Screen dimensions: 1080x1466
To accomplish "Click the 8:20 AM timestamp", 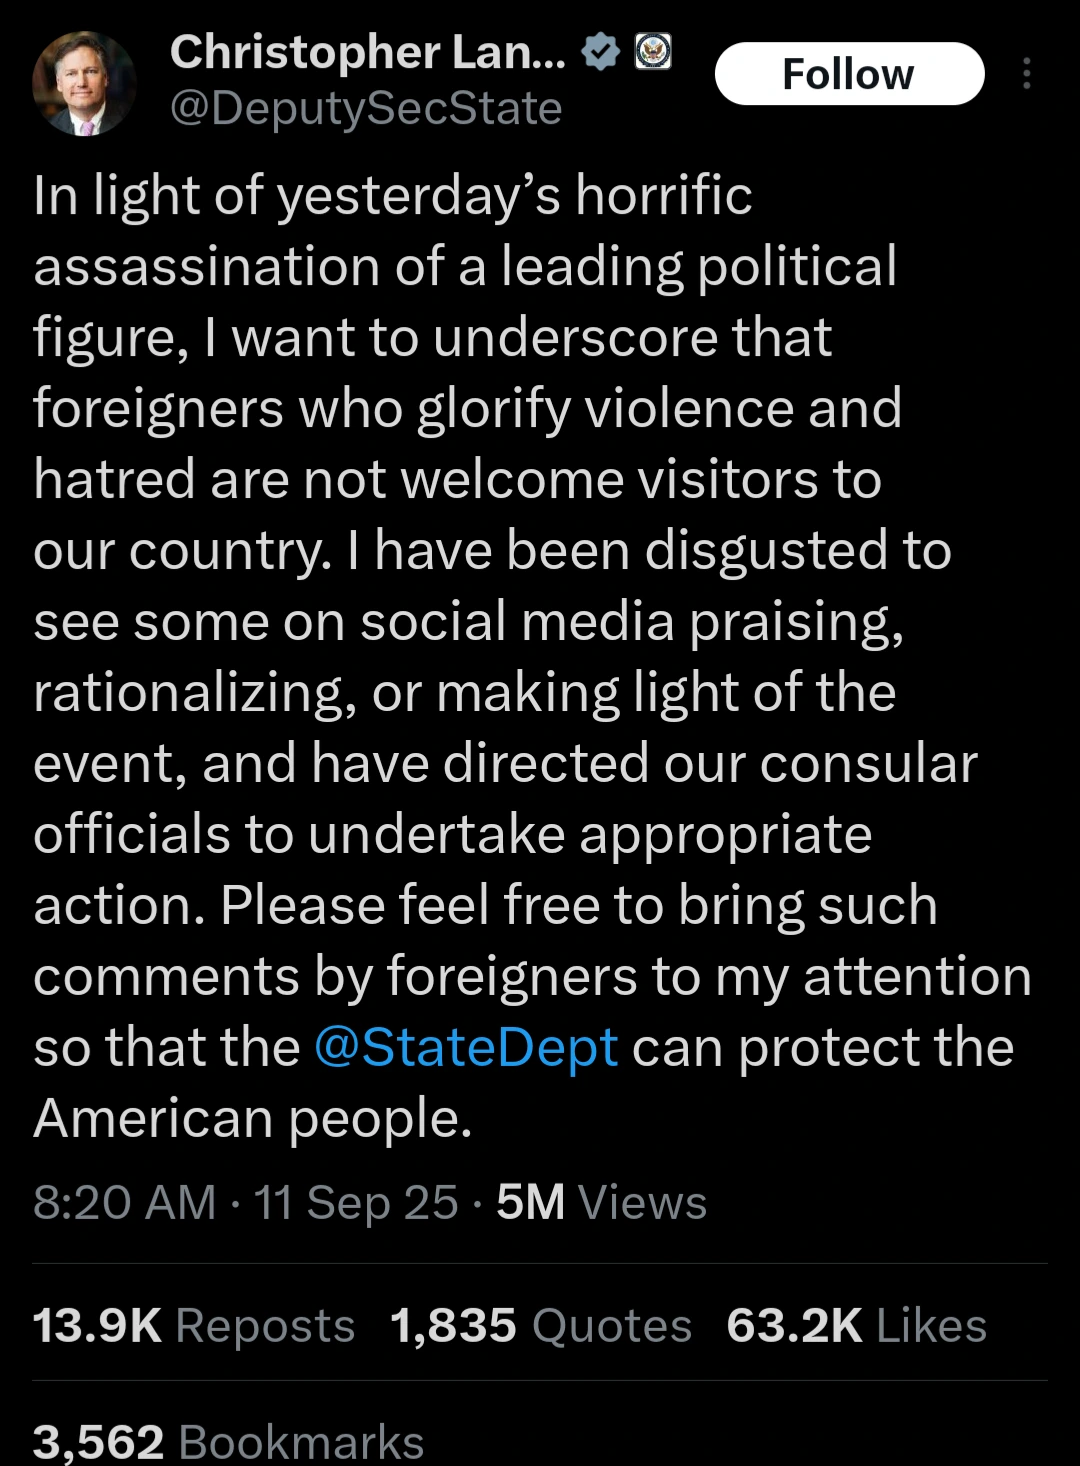I will (125, 1202).
